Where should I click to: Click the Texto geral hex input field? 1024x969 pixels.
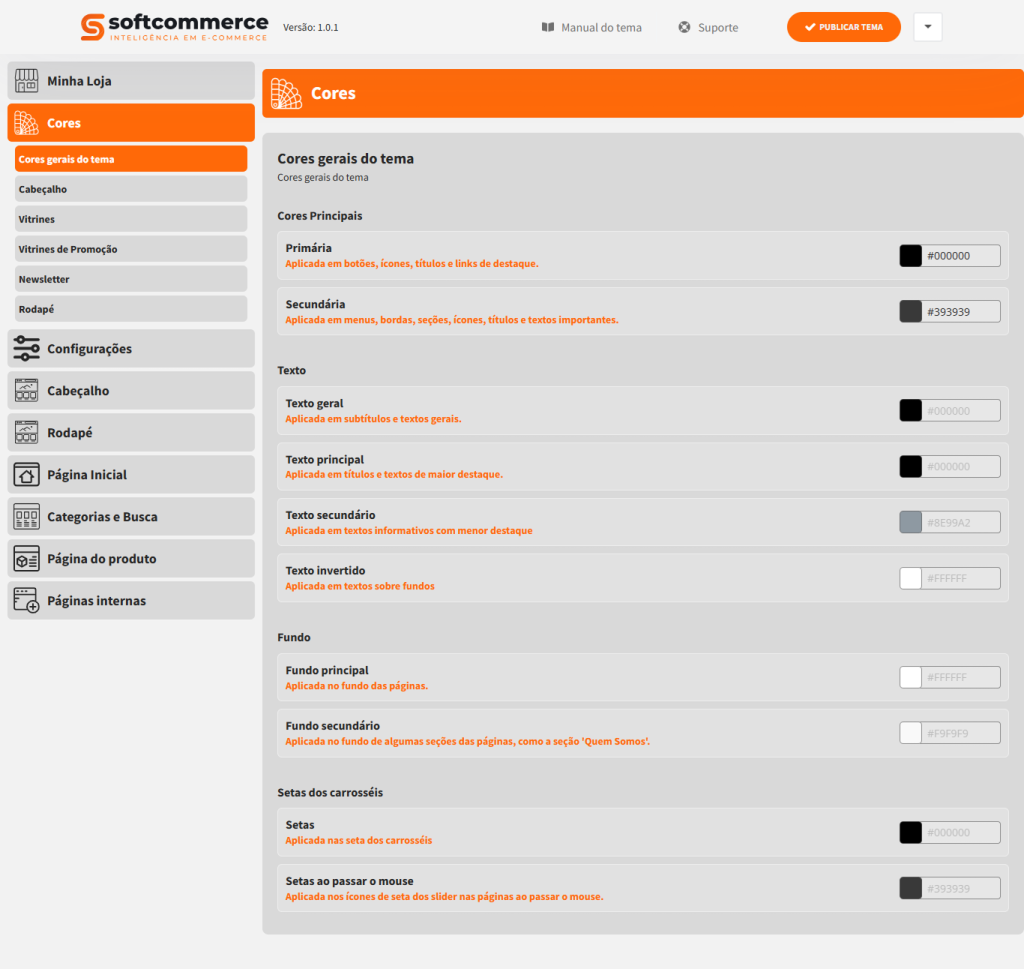click(961, 411)
